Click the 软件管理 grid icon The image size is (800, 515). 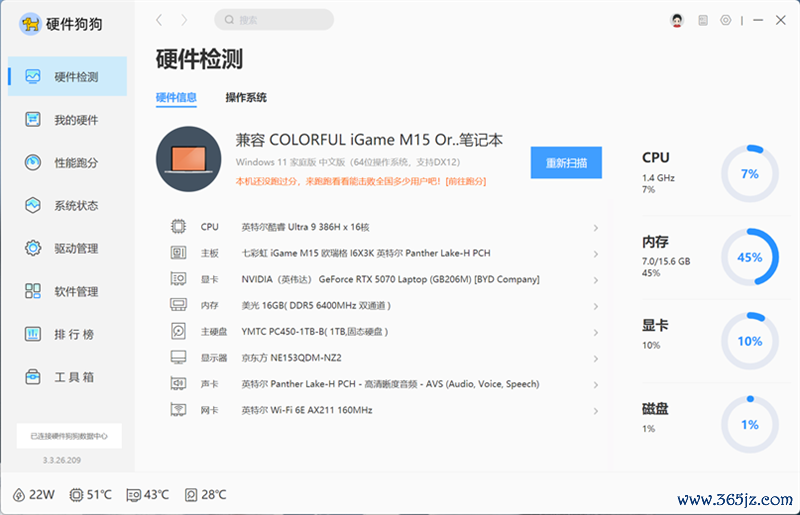pyautogui.click(x=33, y=291)
